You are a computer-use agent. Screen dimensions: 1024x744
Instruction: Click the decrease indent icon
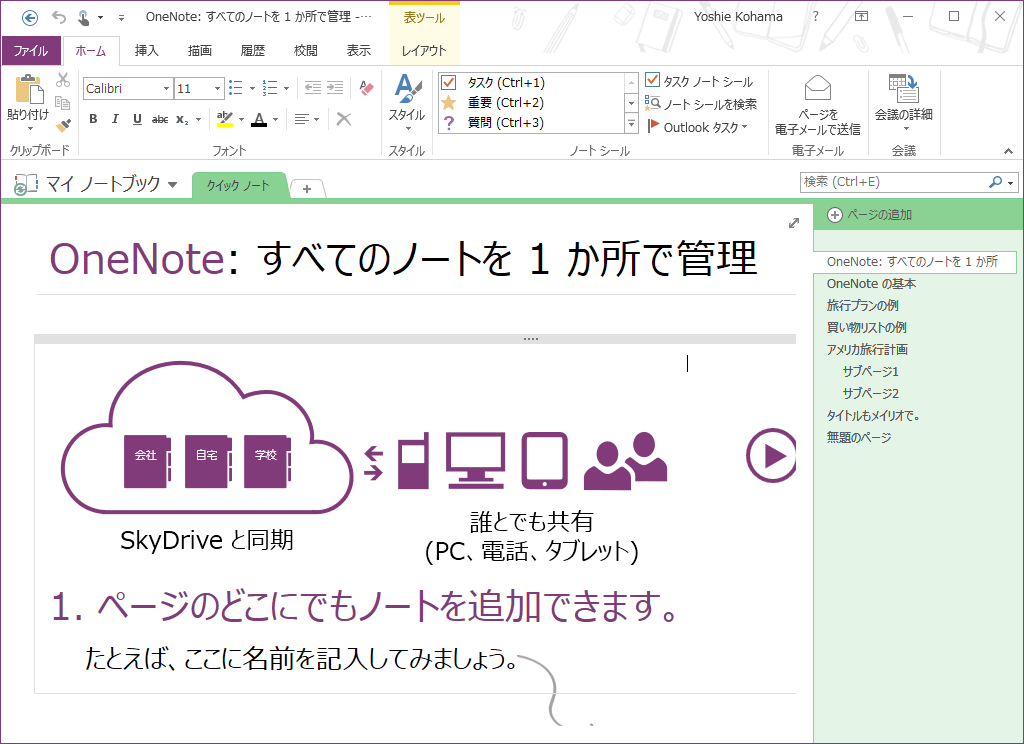[x=313, y=88]
